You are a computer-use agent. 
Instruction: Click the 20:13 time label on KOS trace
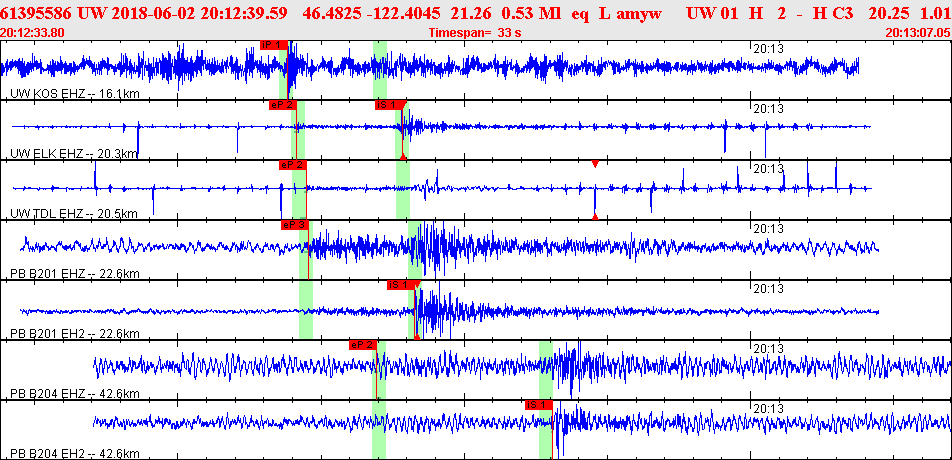pyautogui.click(x=768, y=48)
